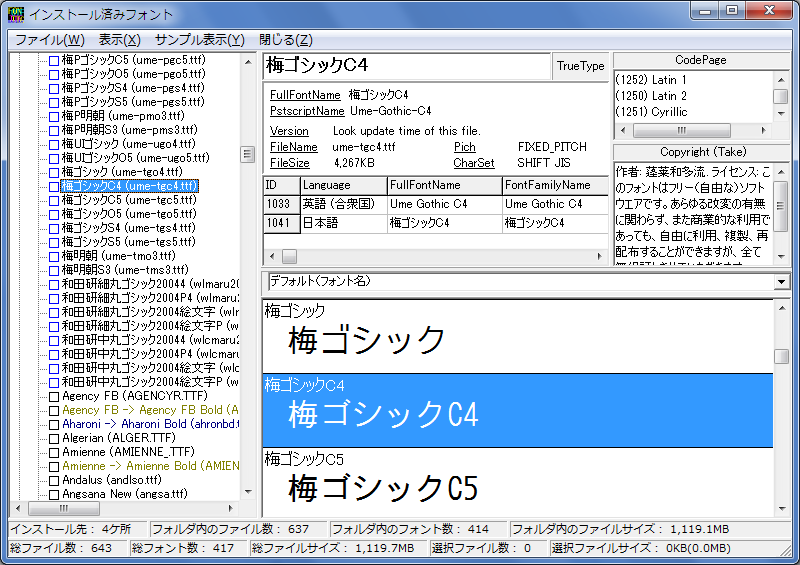Check the Agency FB (AGENCYR.TTF) checkbox
The height and width of the screenshot is (565, 800).
pos(54,397)
